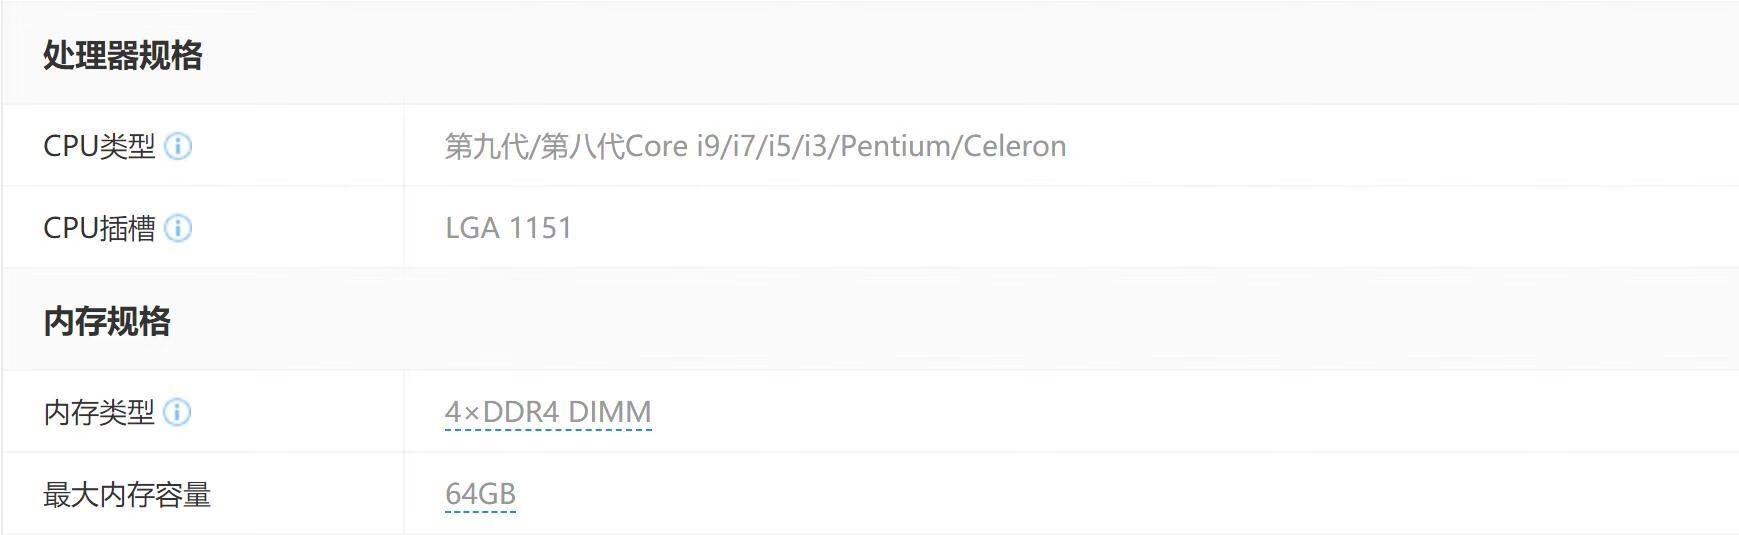
Task: Click the 第八代 text in CPU value
Action: 583,146
